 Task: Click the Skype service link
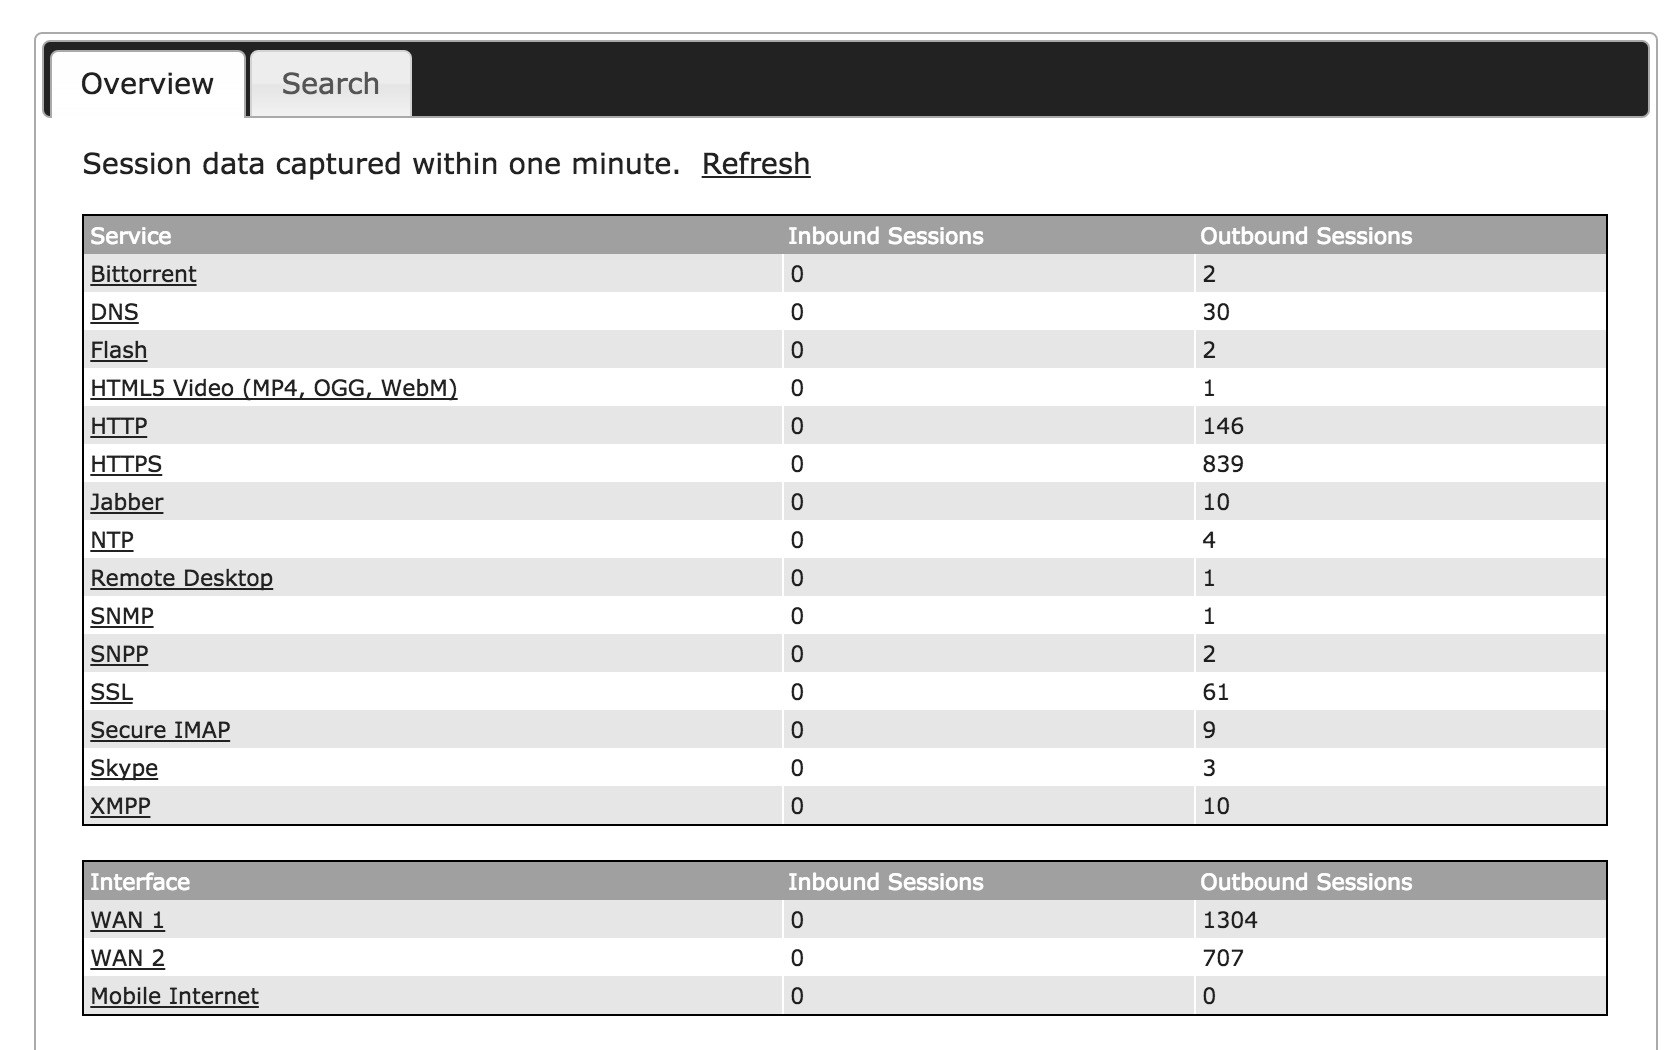coord(124,768)
